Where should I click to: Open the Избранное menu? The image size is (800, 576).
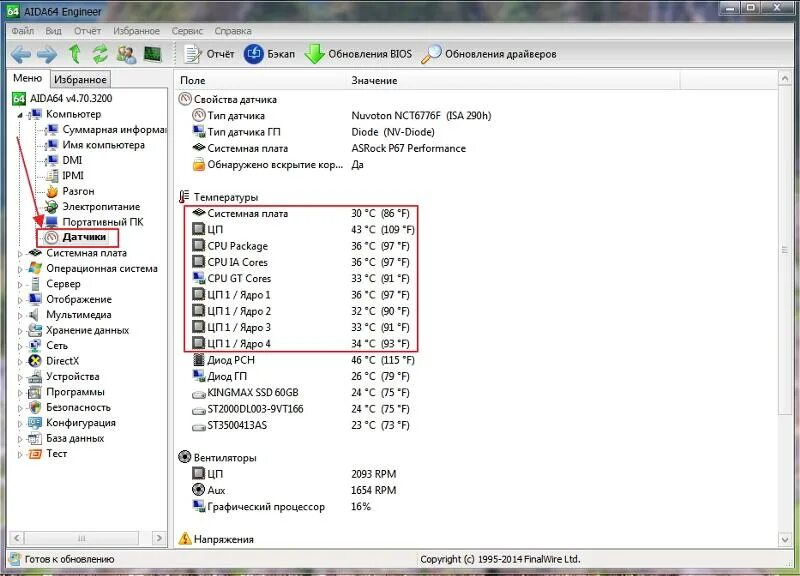(136, 31)
